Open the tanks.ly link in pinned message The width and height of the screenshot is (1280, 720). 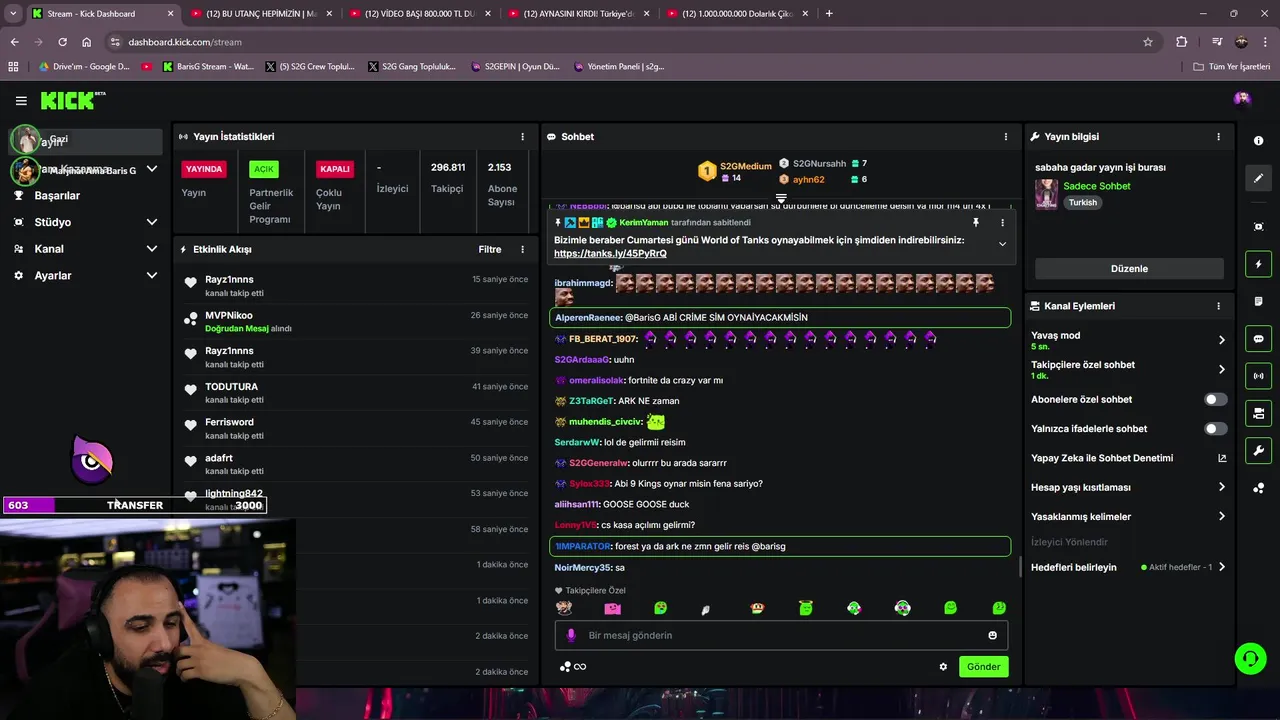click(x=610, y=254)
